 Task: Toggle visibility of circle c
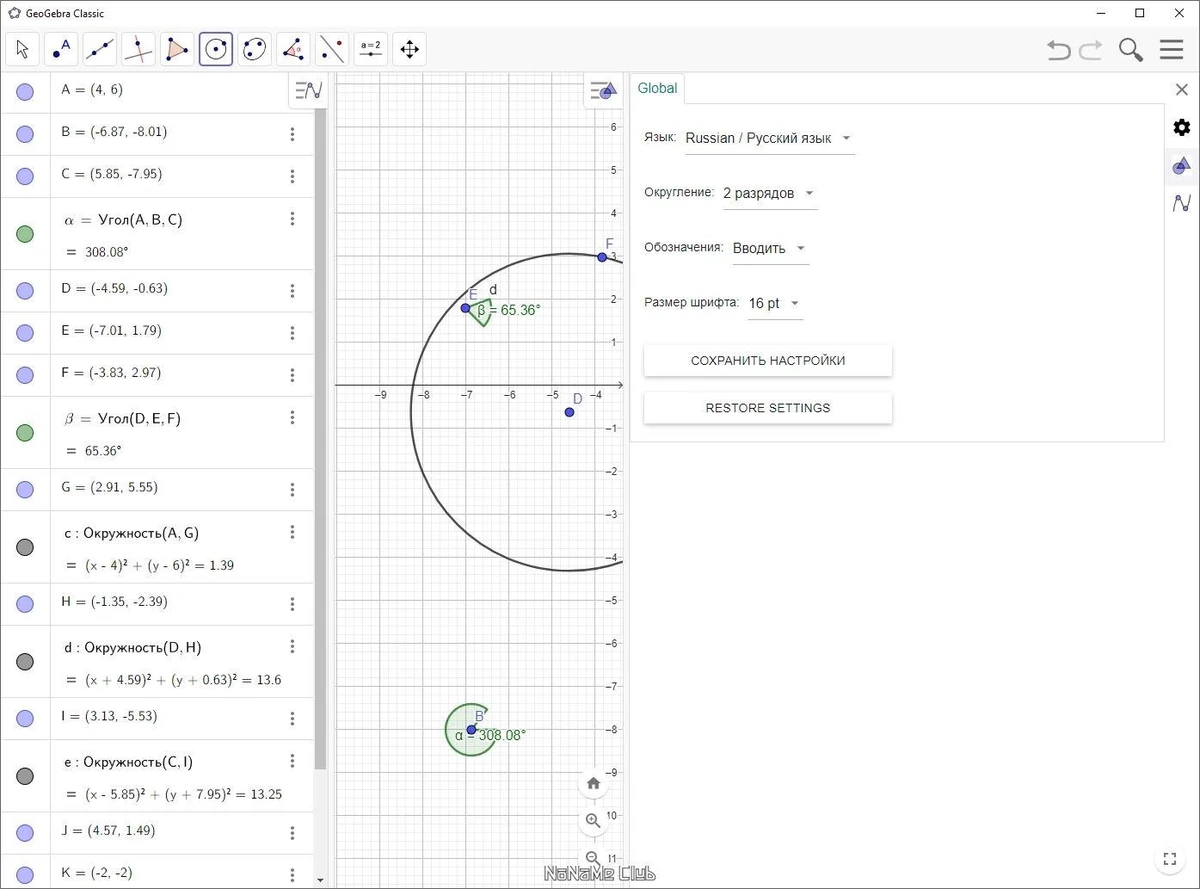coord(25,547)
